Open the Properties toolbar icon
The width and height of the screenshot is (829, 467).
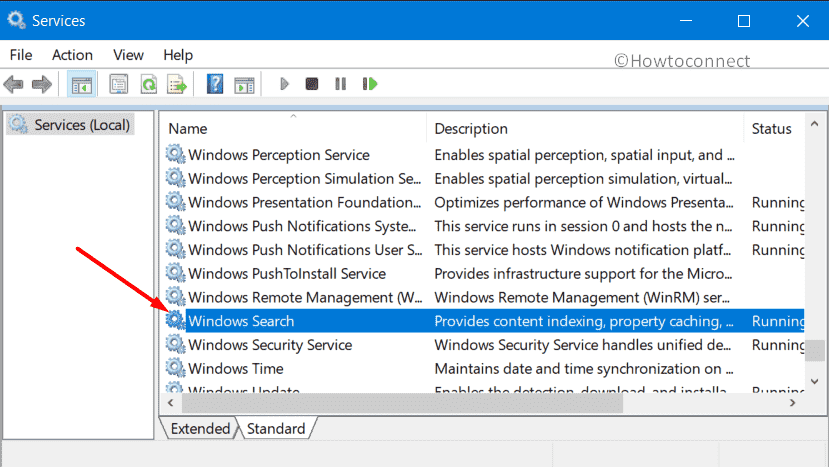[x=118, y=84]
